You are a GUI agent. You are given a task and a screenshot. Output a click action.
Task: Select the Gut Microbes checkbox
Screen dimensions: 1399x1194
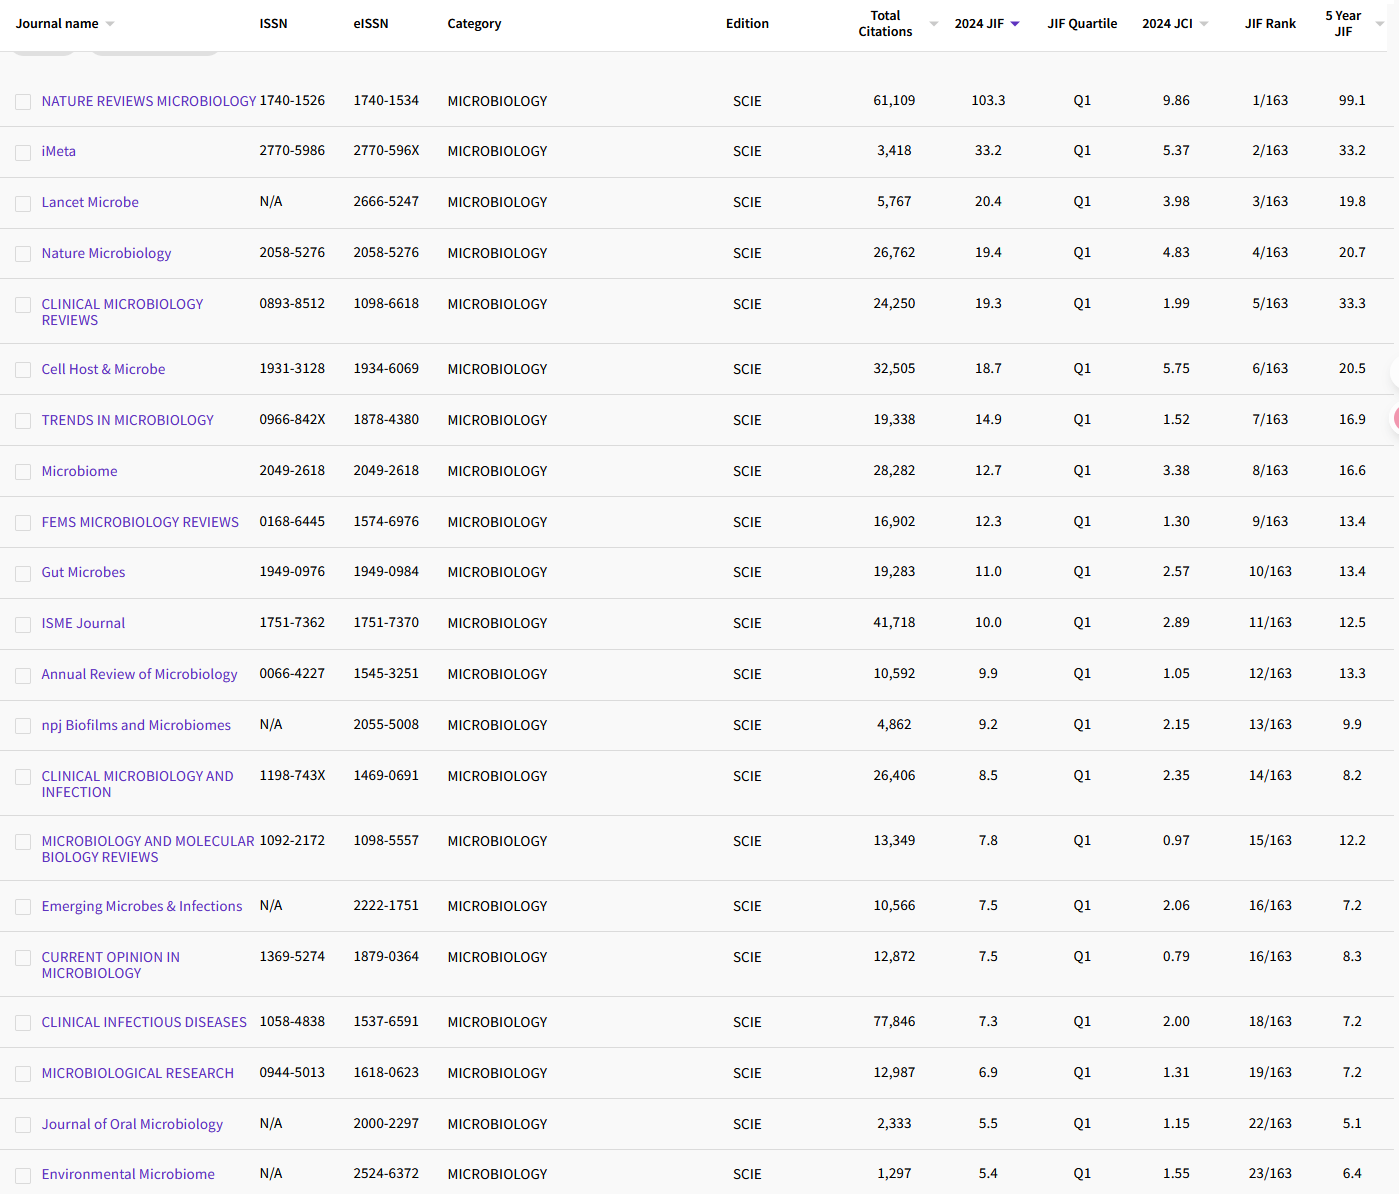coord(23,573)
